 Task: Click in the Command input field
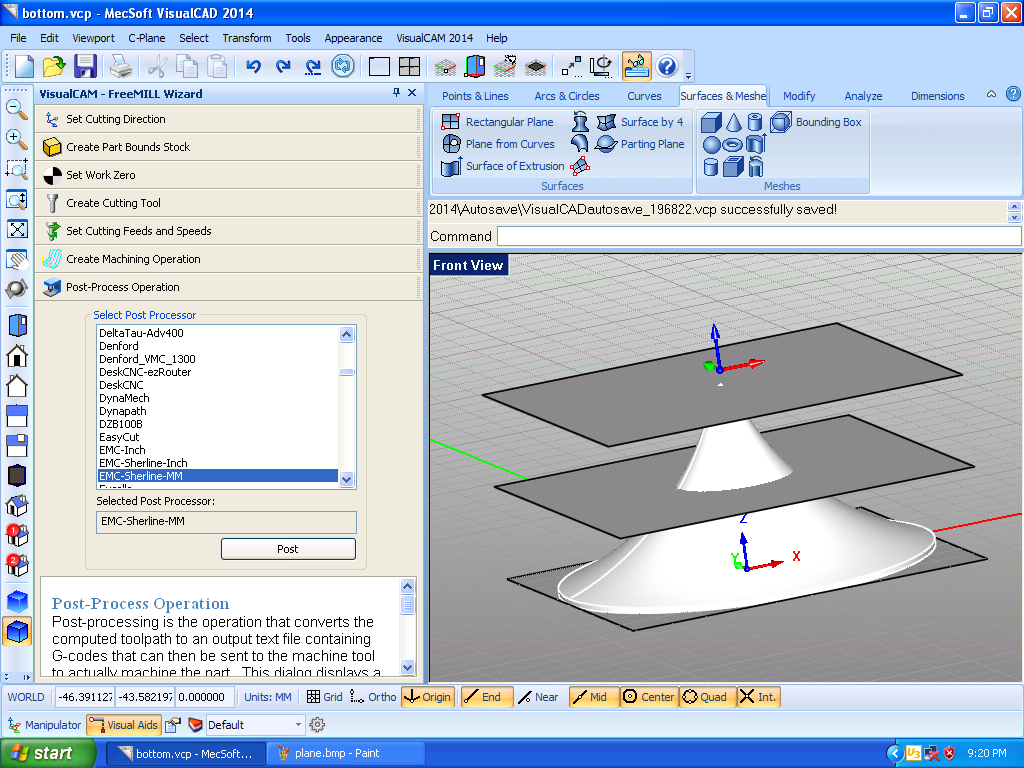coord(758,236)
